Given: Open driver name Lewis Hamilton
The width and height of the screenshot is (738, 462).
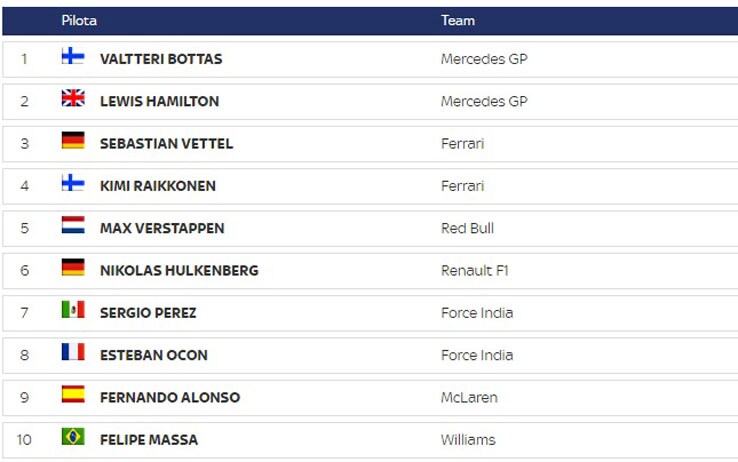Looking at the screenshot, I should [160, 101].
